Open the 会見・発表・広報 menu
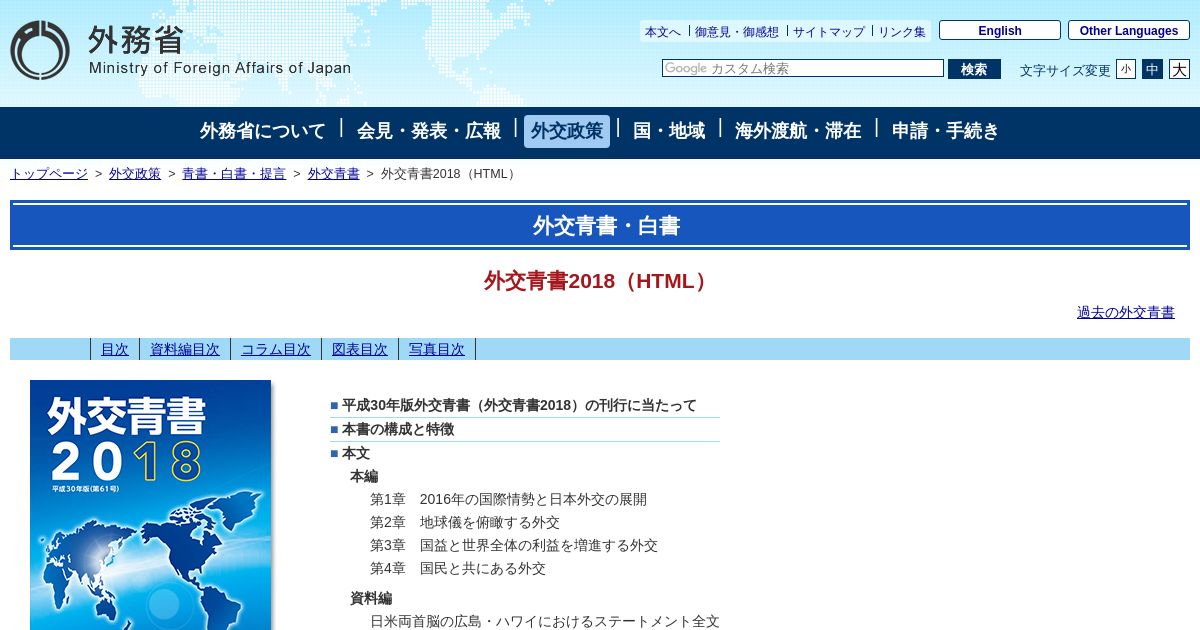The height and width of the screenshot is (630, 1200). pyautogui.click(x=429, y=131)
